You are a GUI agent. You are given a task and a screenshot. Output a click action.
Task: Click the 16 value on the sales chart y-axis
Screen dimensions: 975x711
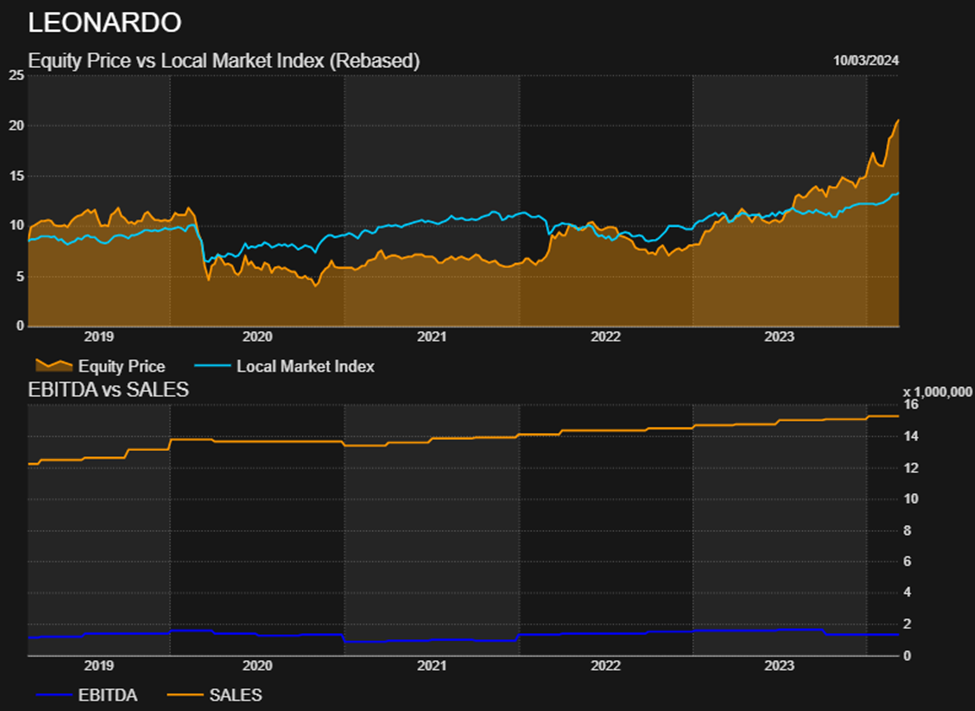[x=911, y=405]
